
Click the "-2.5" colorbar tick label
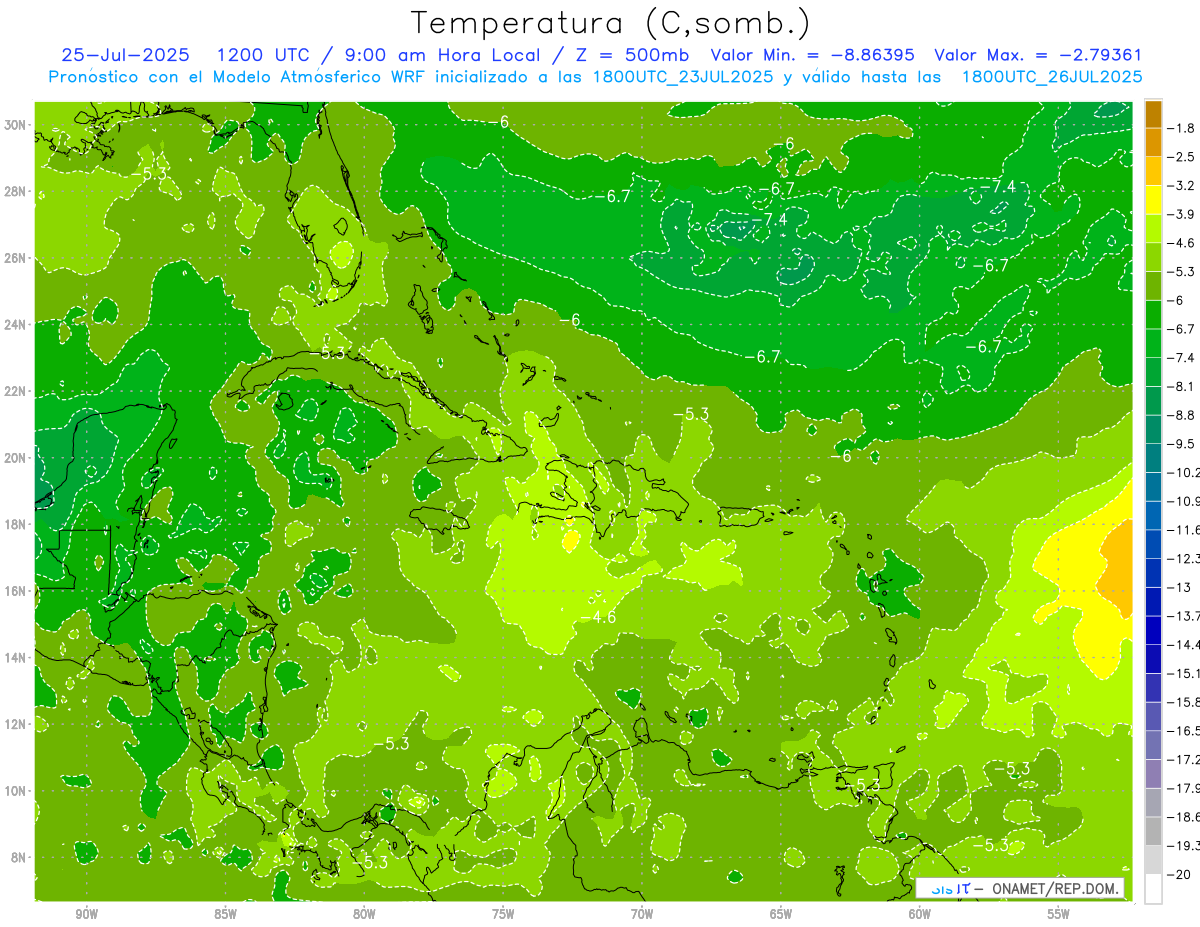click(x=1182, y=157)
